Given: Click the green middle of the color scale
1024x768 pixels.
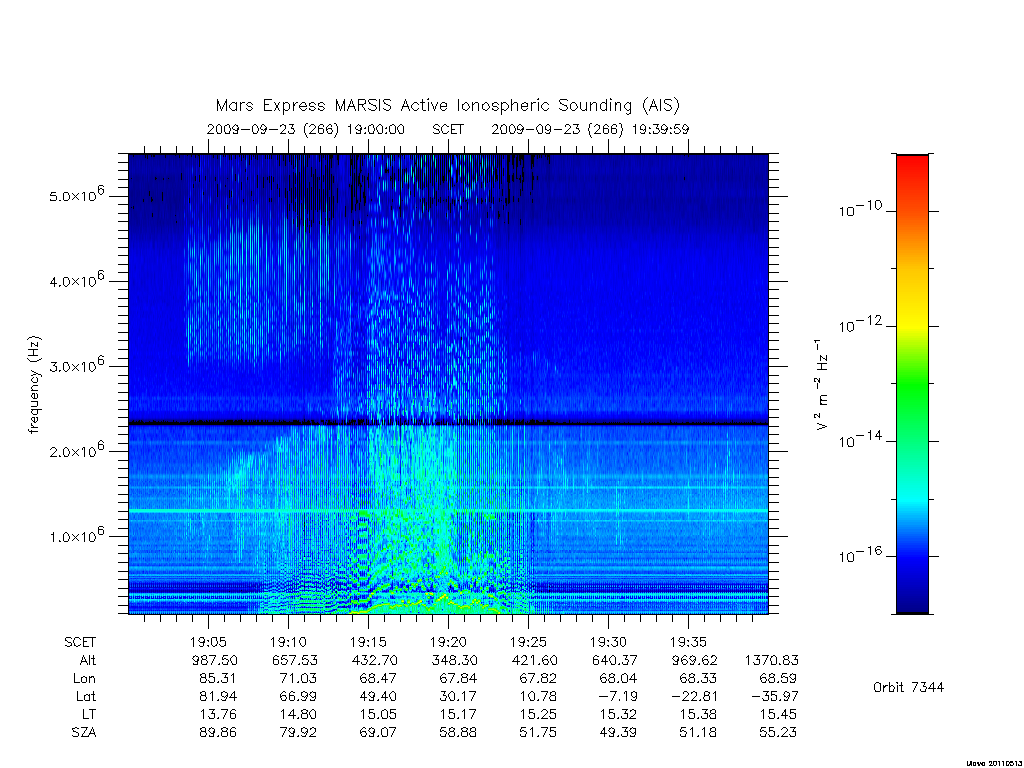Looking at the screenshot, I should coord(912,385).
